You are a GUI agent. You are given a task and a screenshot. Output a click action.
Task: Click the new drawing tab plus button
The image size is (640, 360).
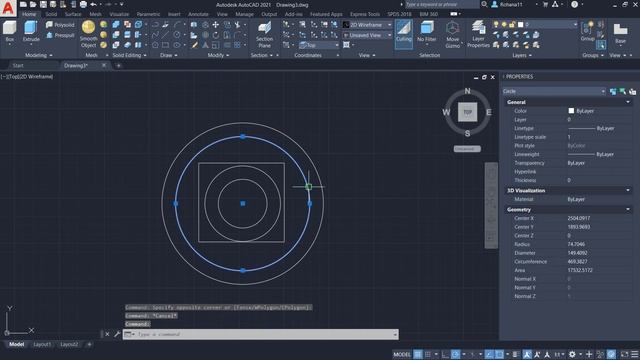pos(118,65)
